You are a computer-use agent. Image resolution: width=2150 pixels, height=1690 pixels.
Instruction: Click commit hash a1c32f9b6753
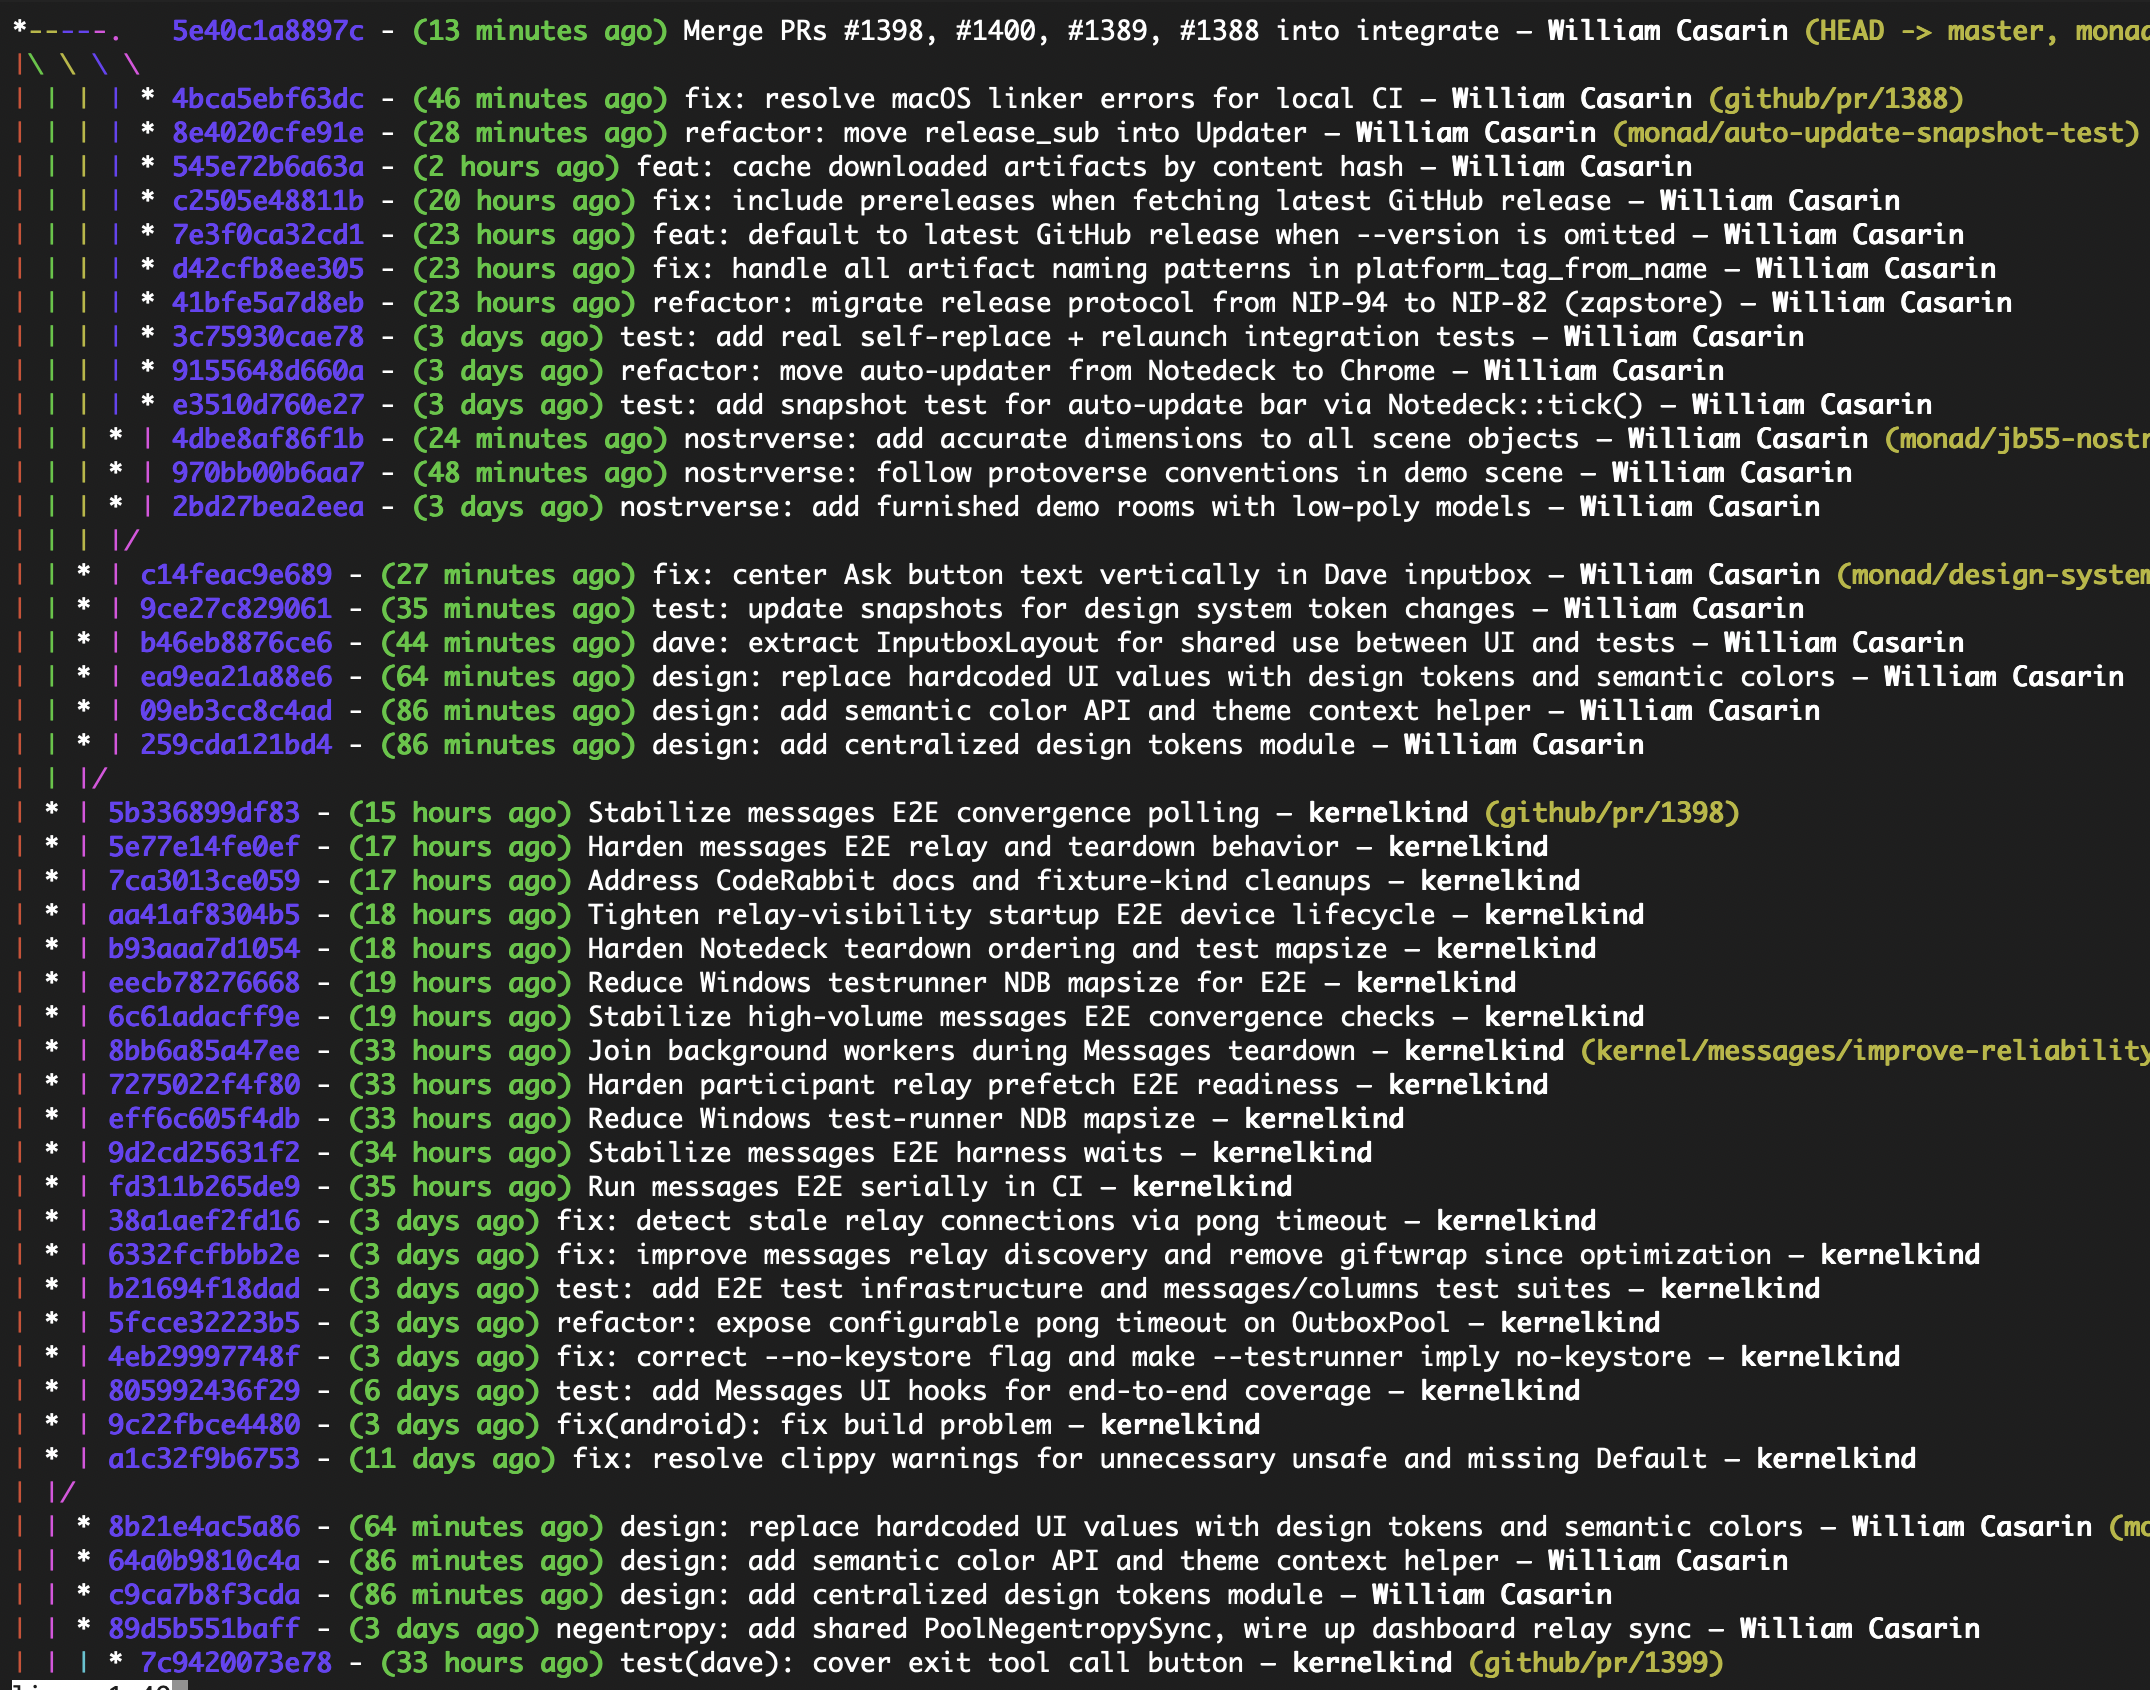(203, 1459)
